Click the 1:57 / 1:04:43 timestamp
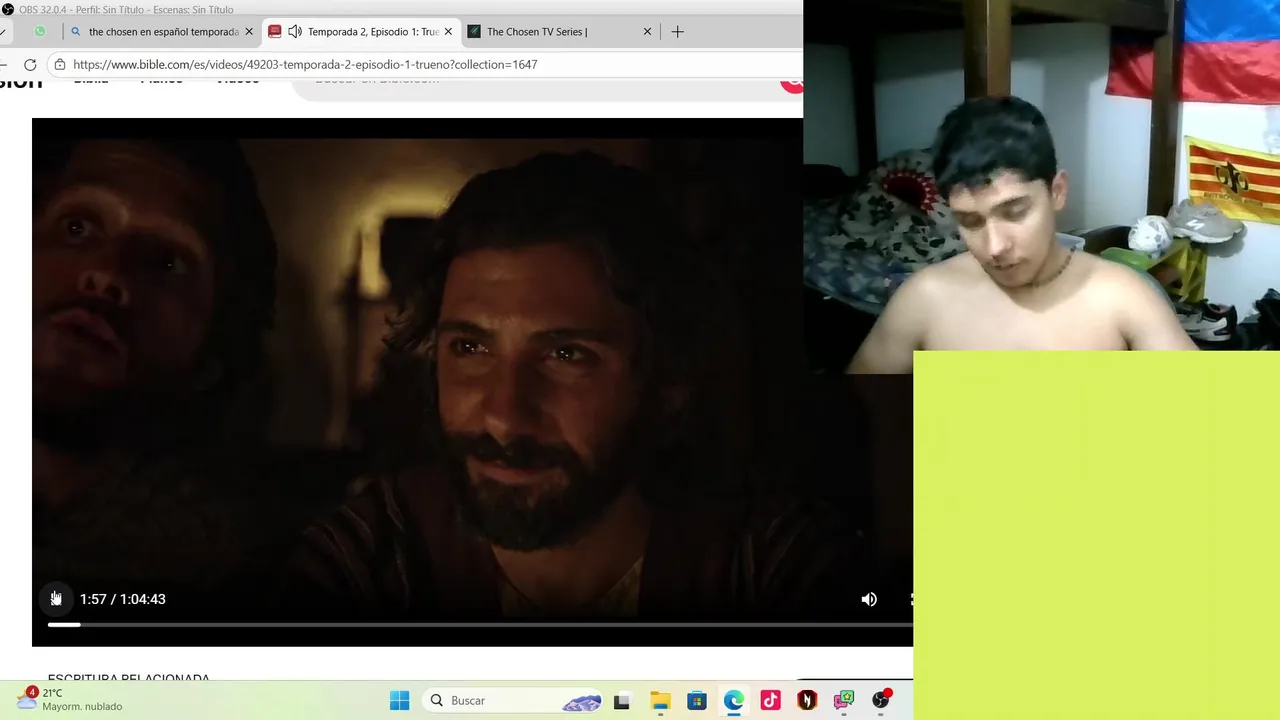Image resolution: width=1280 pixels, height=720 pixels. click(123, 599)
